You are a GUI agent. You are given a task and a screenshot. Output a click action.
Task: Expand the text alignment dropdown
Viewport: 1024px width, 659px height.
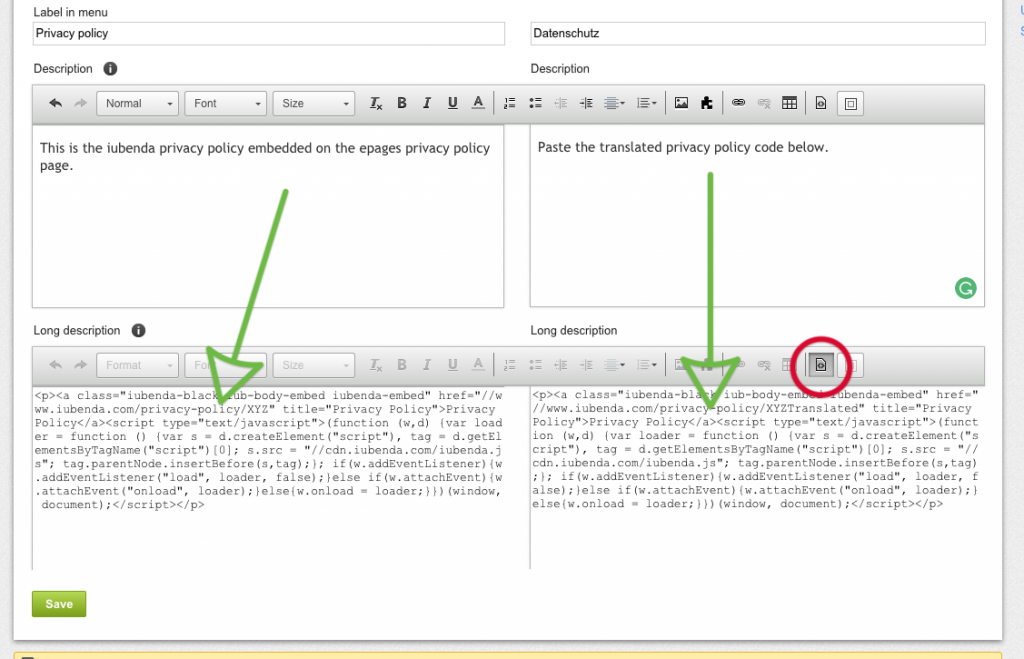point(616,103)
